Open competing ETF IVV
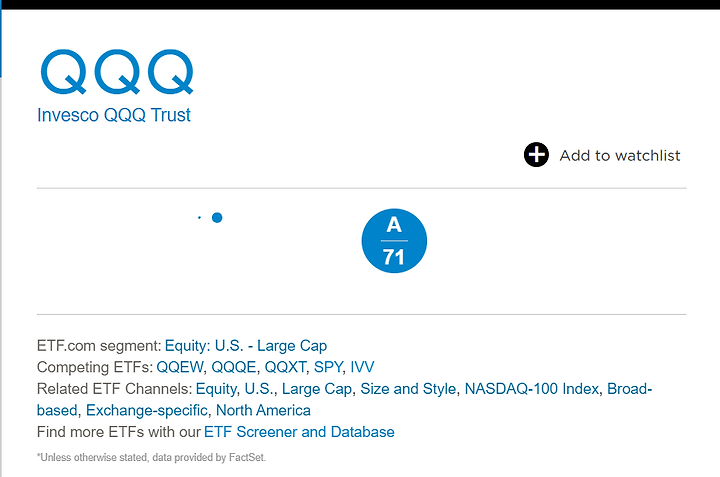 click(x=362, y=367)
